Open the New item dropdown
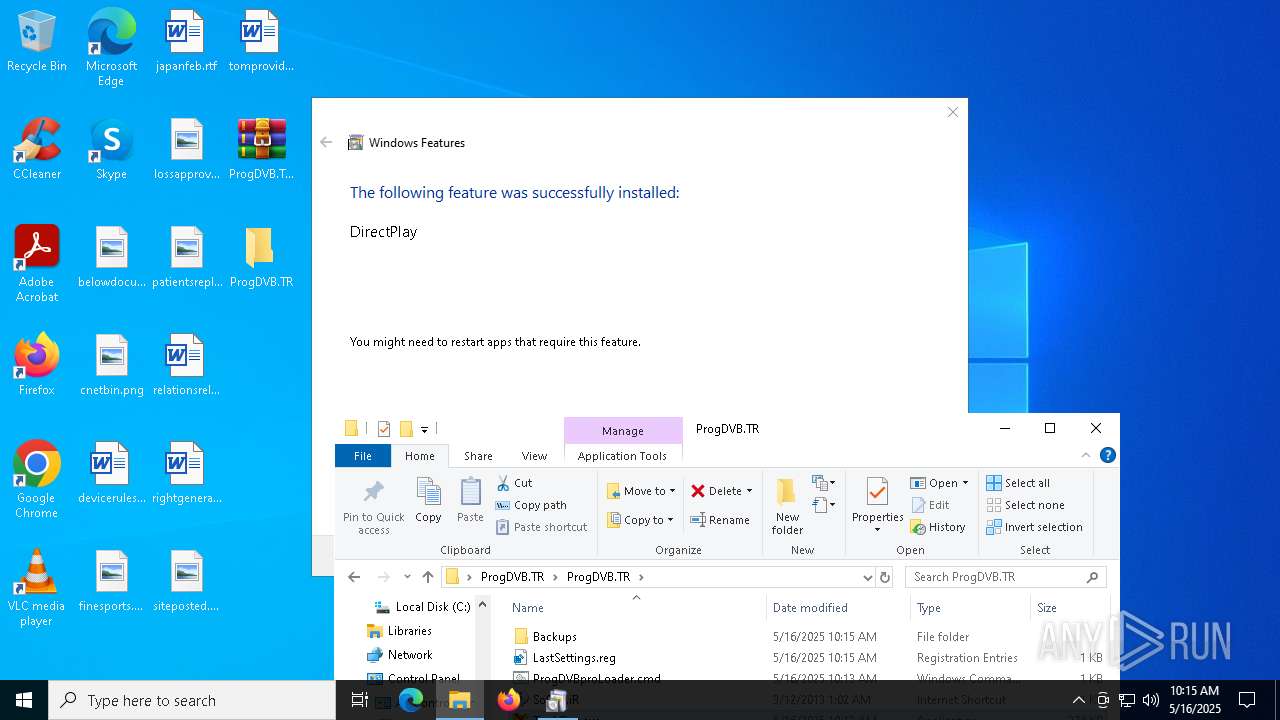Image resolution: width=1280 pixels, height=720 pixels. (x=824, y=483)
